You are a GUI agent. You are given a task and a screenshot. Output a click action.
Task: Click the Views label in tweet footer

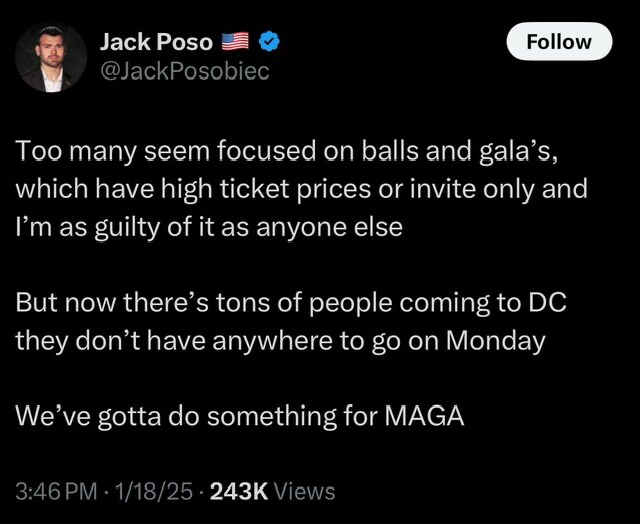point(305,491)
